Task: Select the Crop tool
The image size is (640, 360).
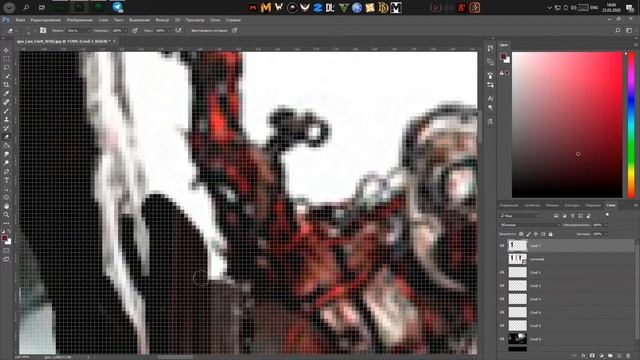Action: 6,84
